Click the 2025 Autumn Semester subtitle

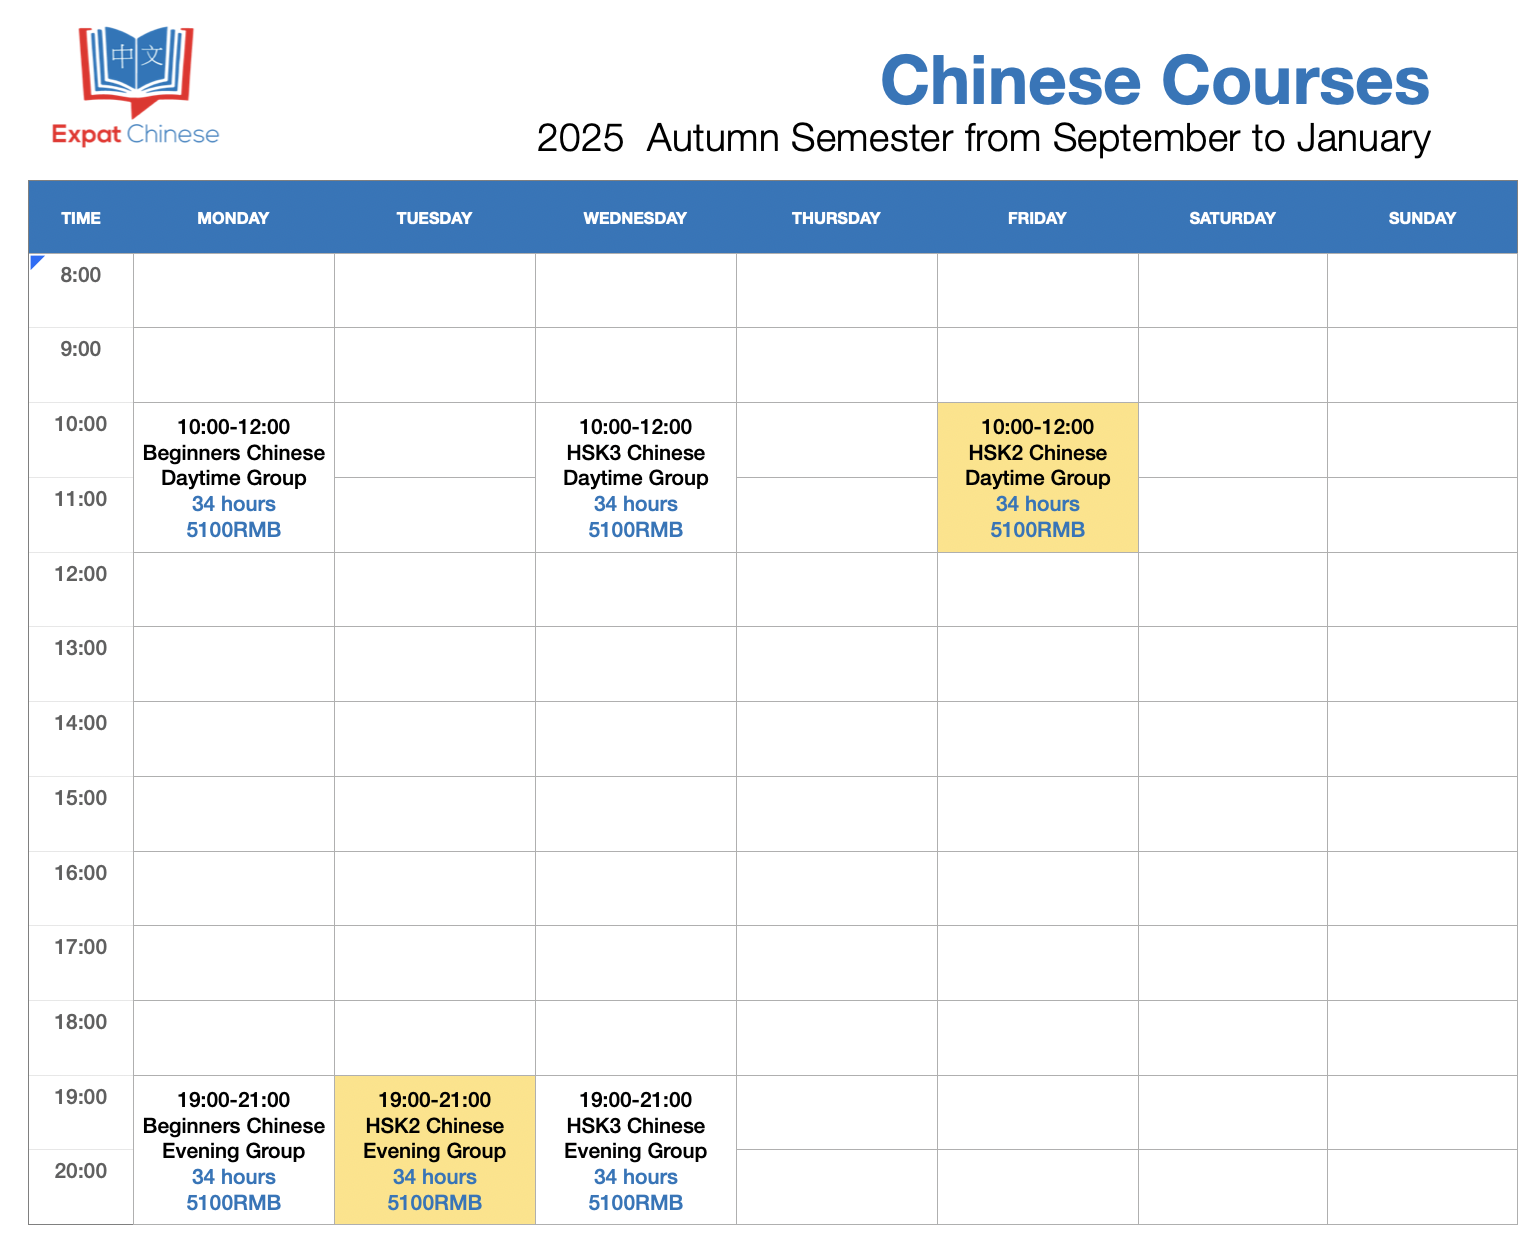pyautogui.click(x=983, y=138)
